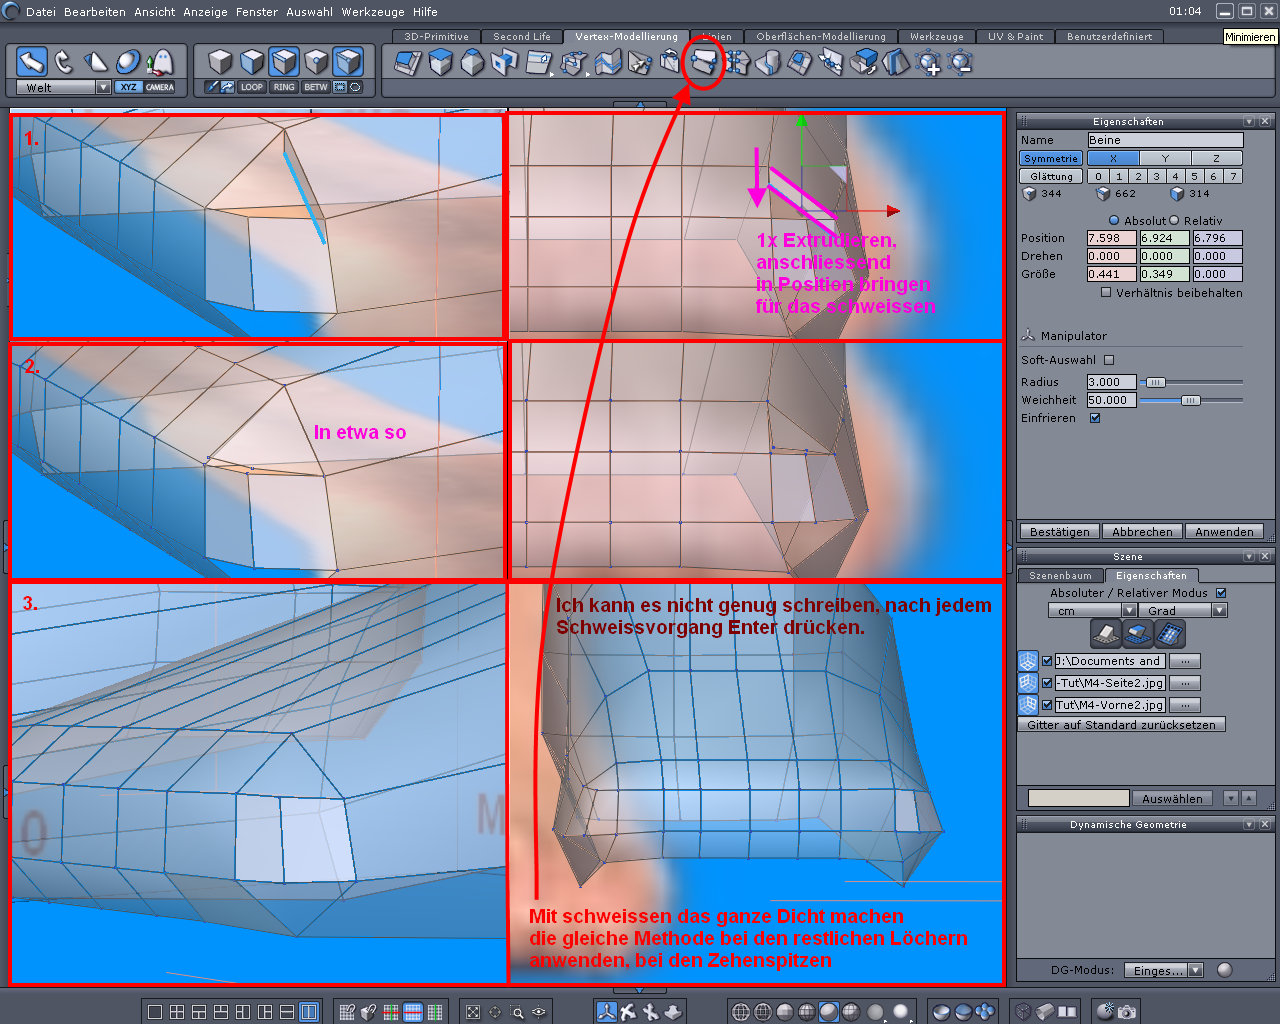This screenshot has width=1280, height=1024.
Task: Click the Auswählen button
Action: (1172, 798)
